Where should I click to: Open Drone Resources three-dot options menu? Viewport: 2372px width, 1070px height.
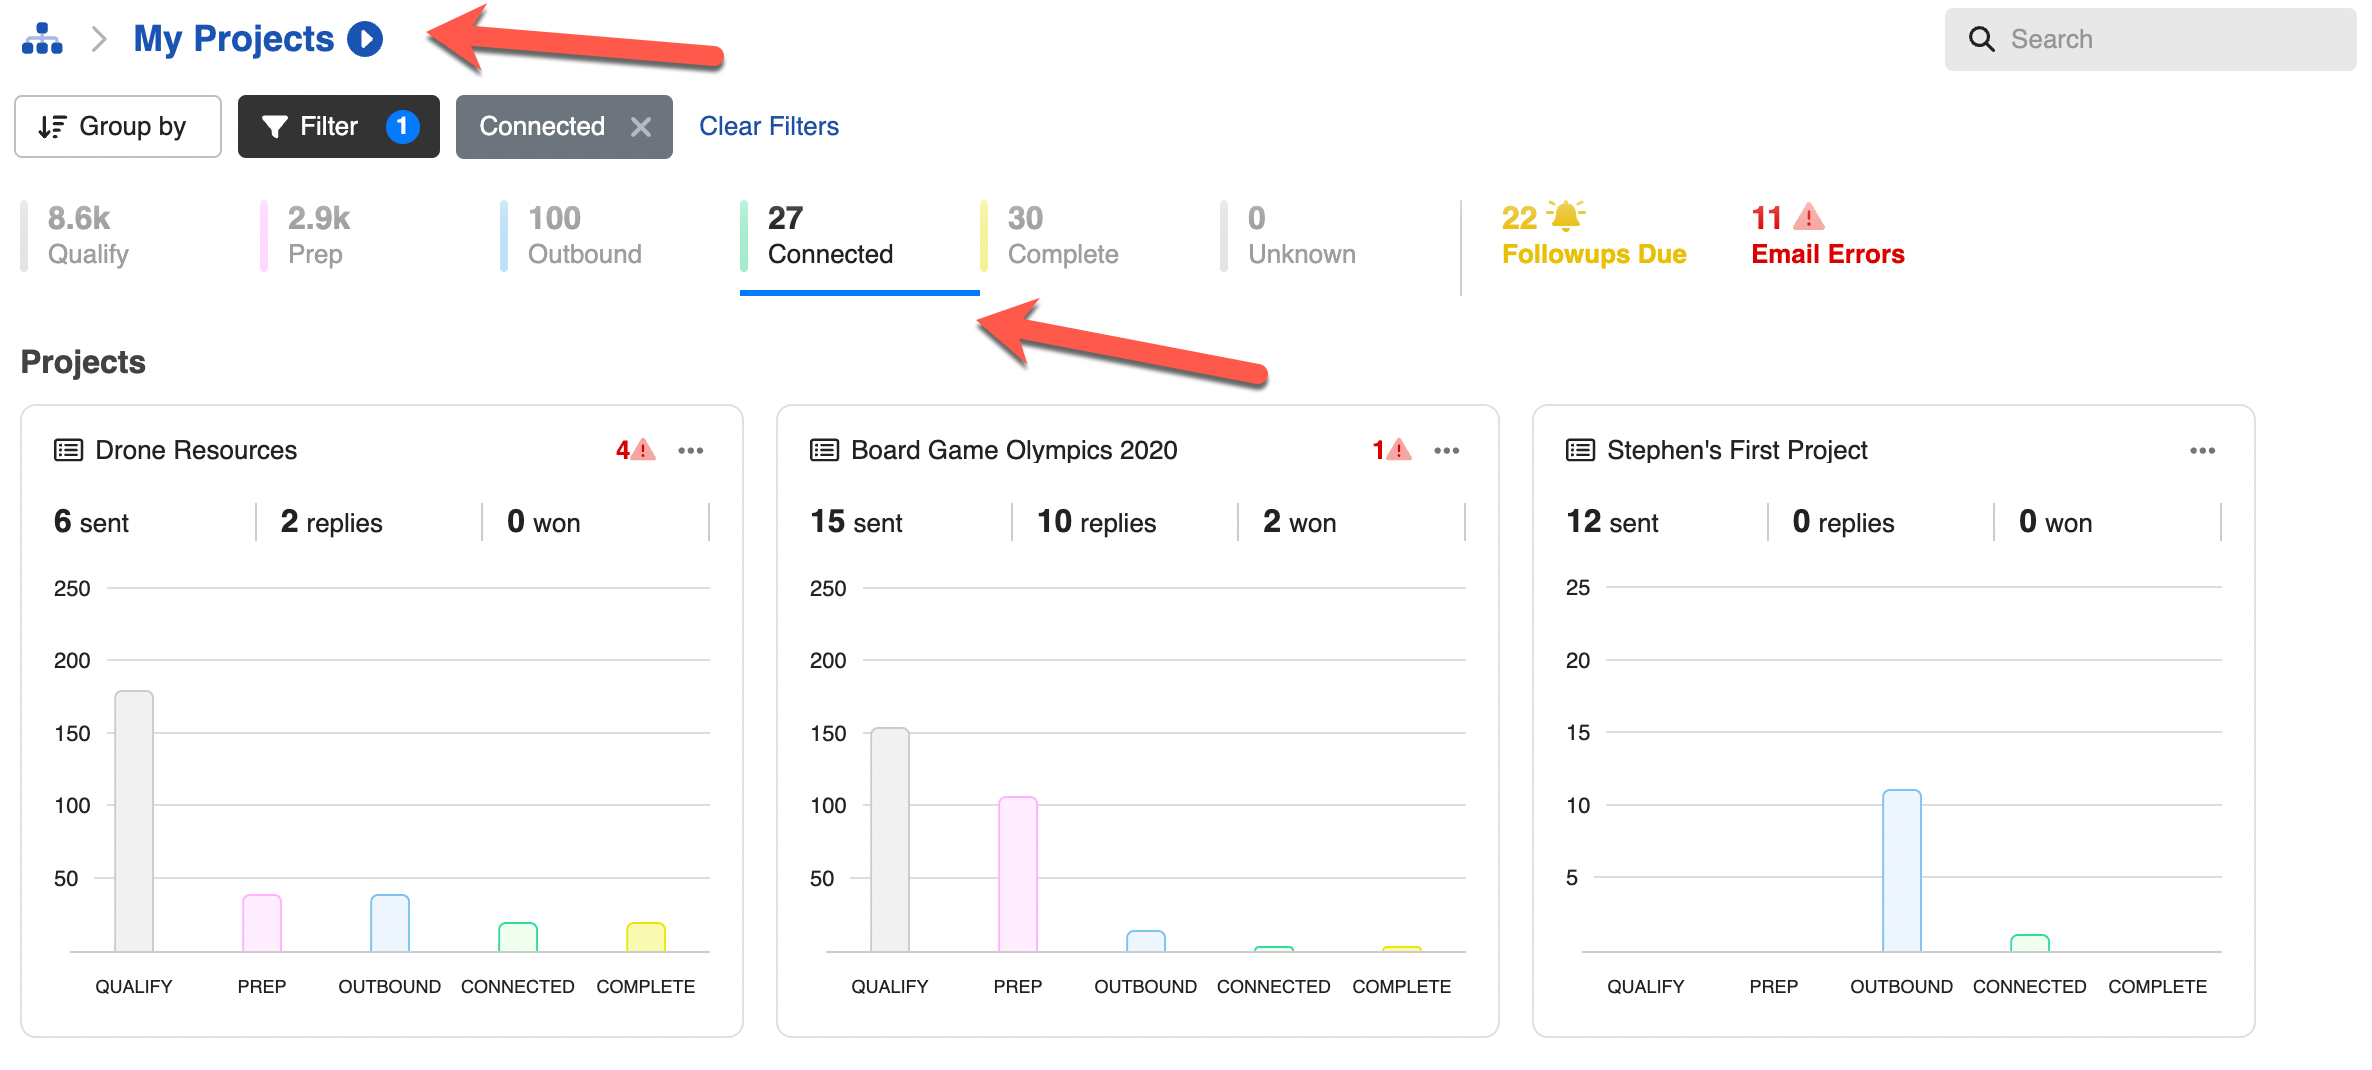(690, 450)
